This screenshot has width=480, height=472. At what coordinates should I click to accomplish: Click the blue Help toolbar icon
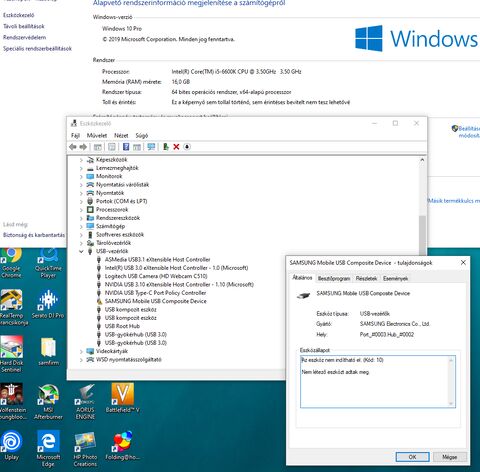click(x=126, y=147)
